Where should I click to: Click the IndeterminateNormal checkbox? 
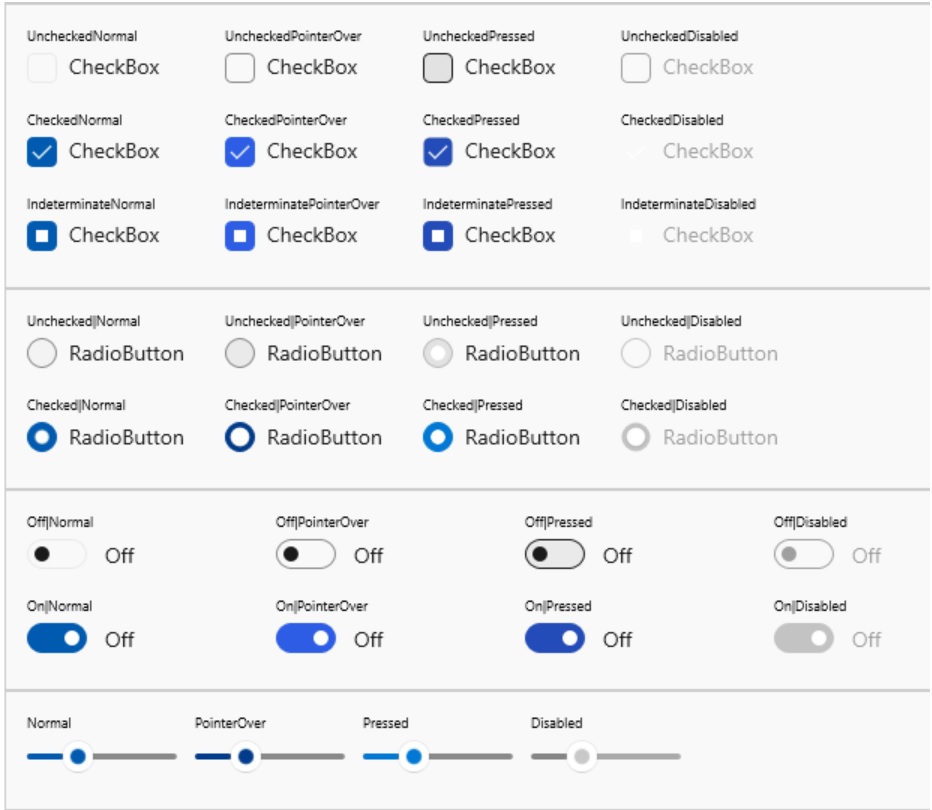42,236
